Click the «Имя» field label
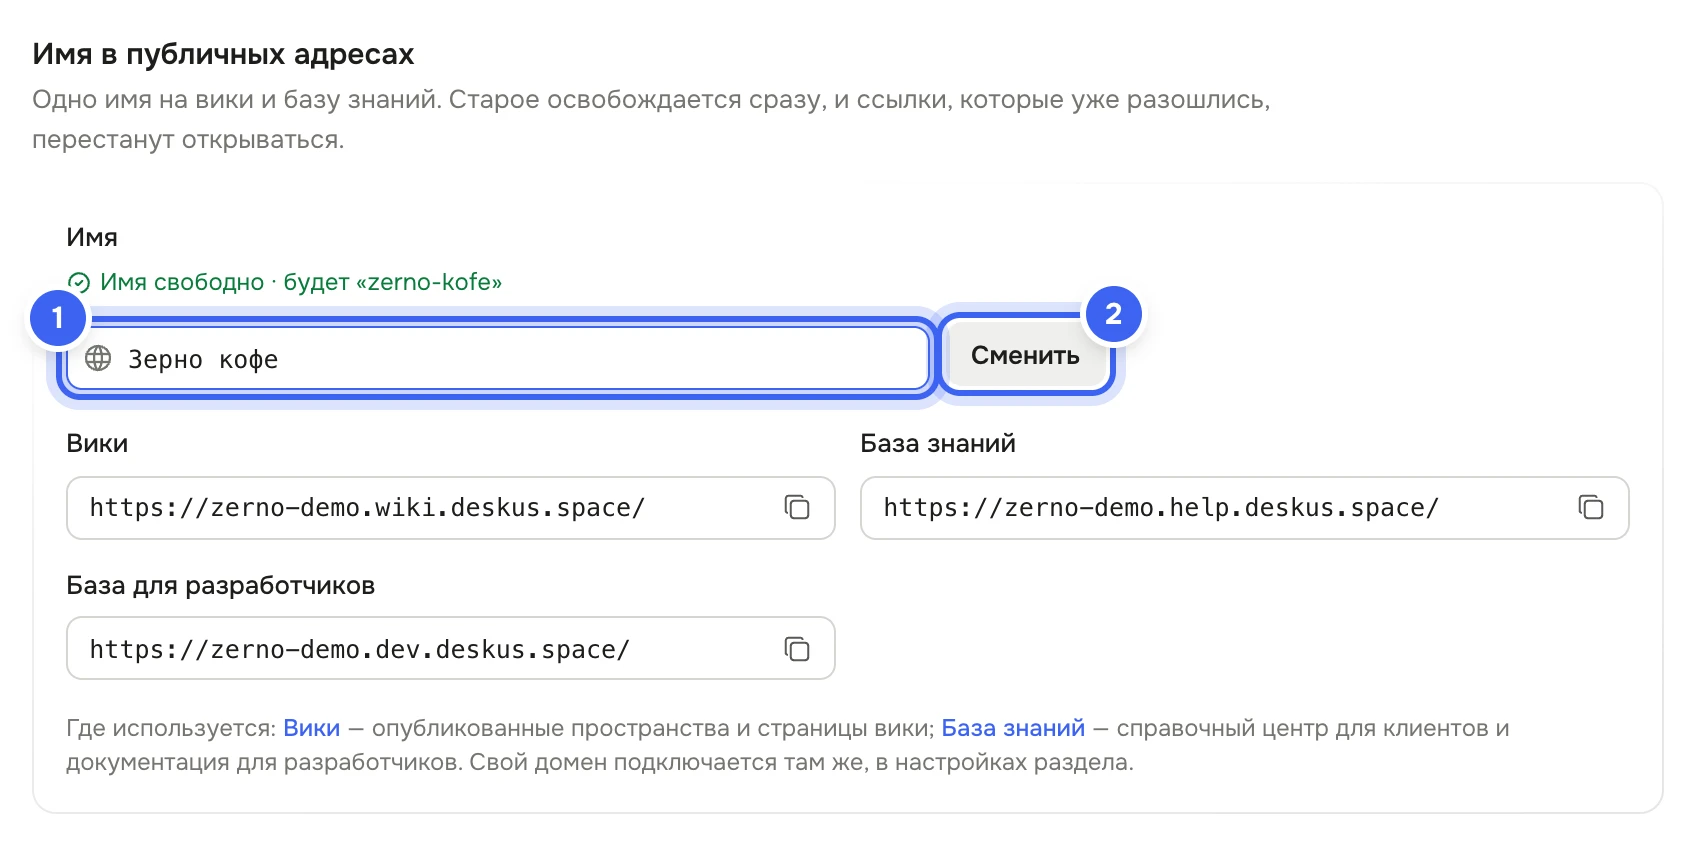The height and width of the screenshot is (846, 1696). [92, 237]
